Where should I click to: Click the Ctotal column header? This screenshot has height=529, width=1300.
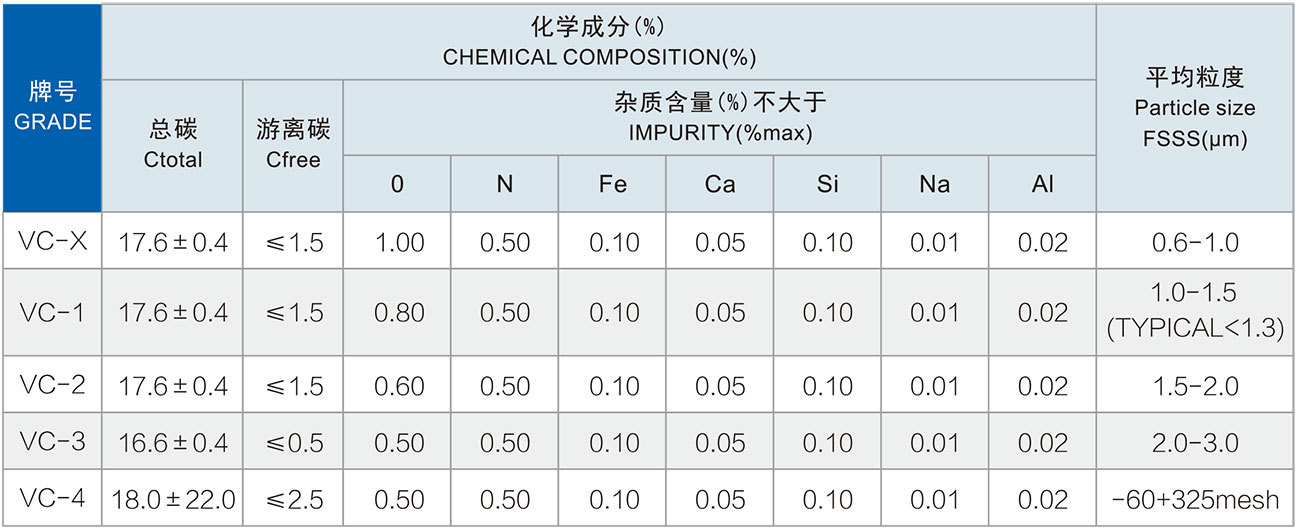click(x=173, y=145)
